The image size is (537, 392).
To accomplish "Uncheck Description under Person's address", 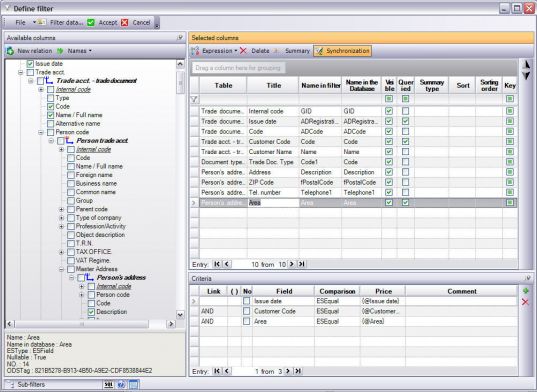I will pyautogui.click(x=91, y=312).
